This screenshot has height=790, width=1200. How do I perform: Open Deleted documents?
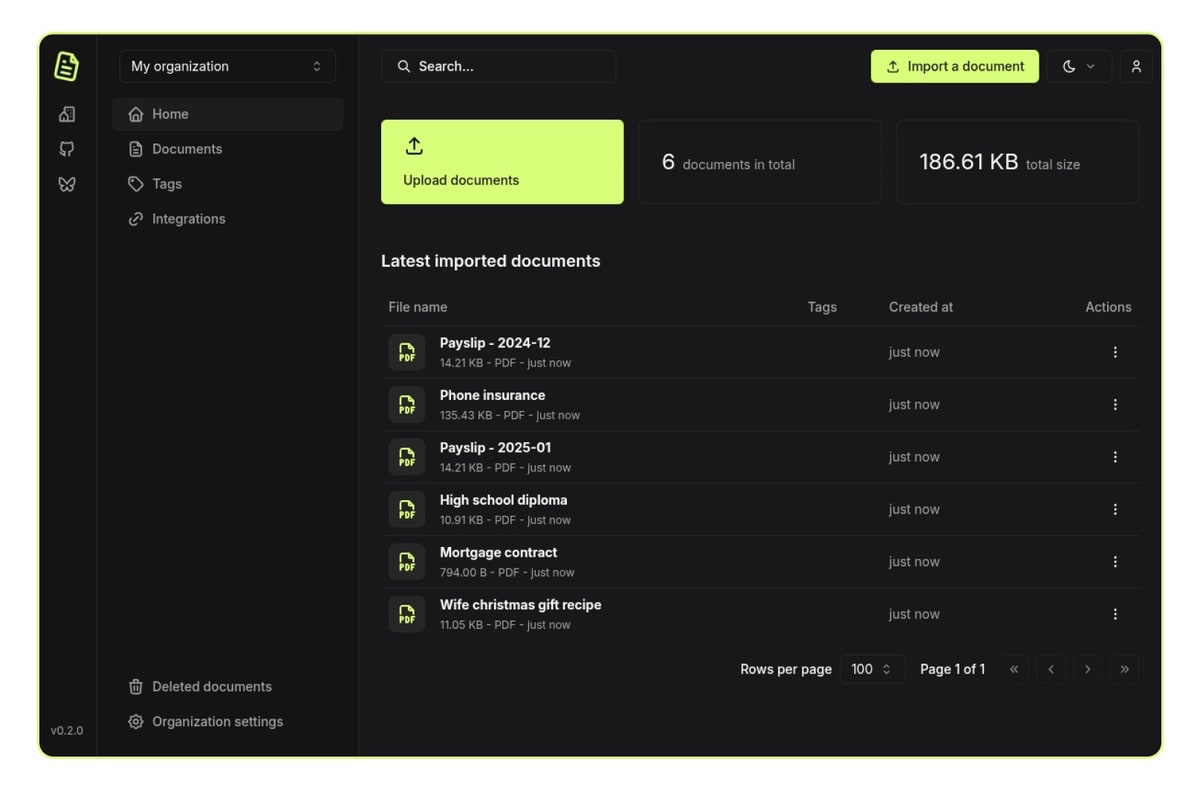tap(211, 687)
